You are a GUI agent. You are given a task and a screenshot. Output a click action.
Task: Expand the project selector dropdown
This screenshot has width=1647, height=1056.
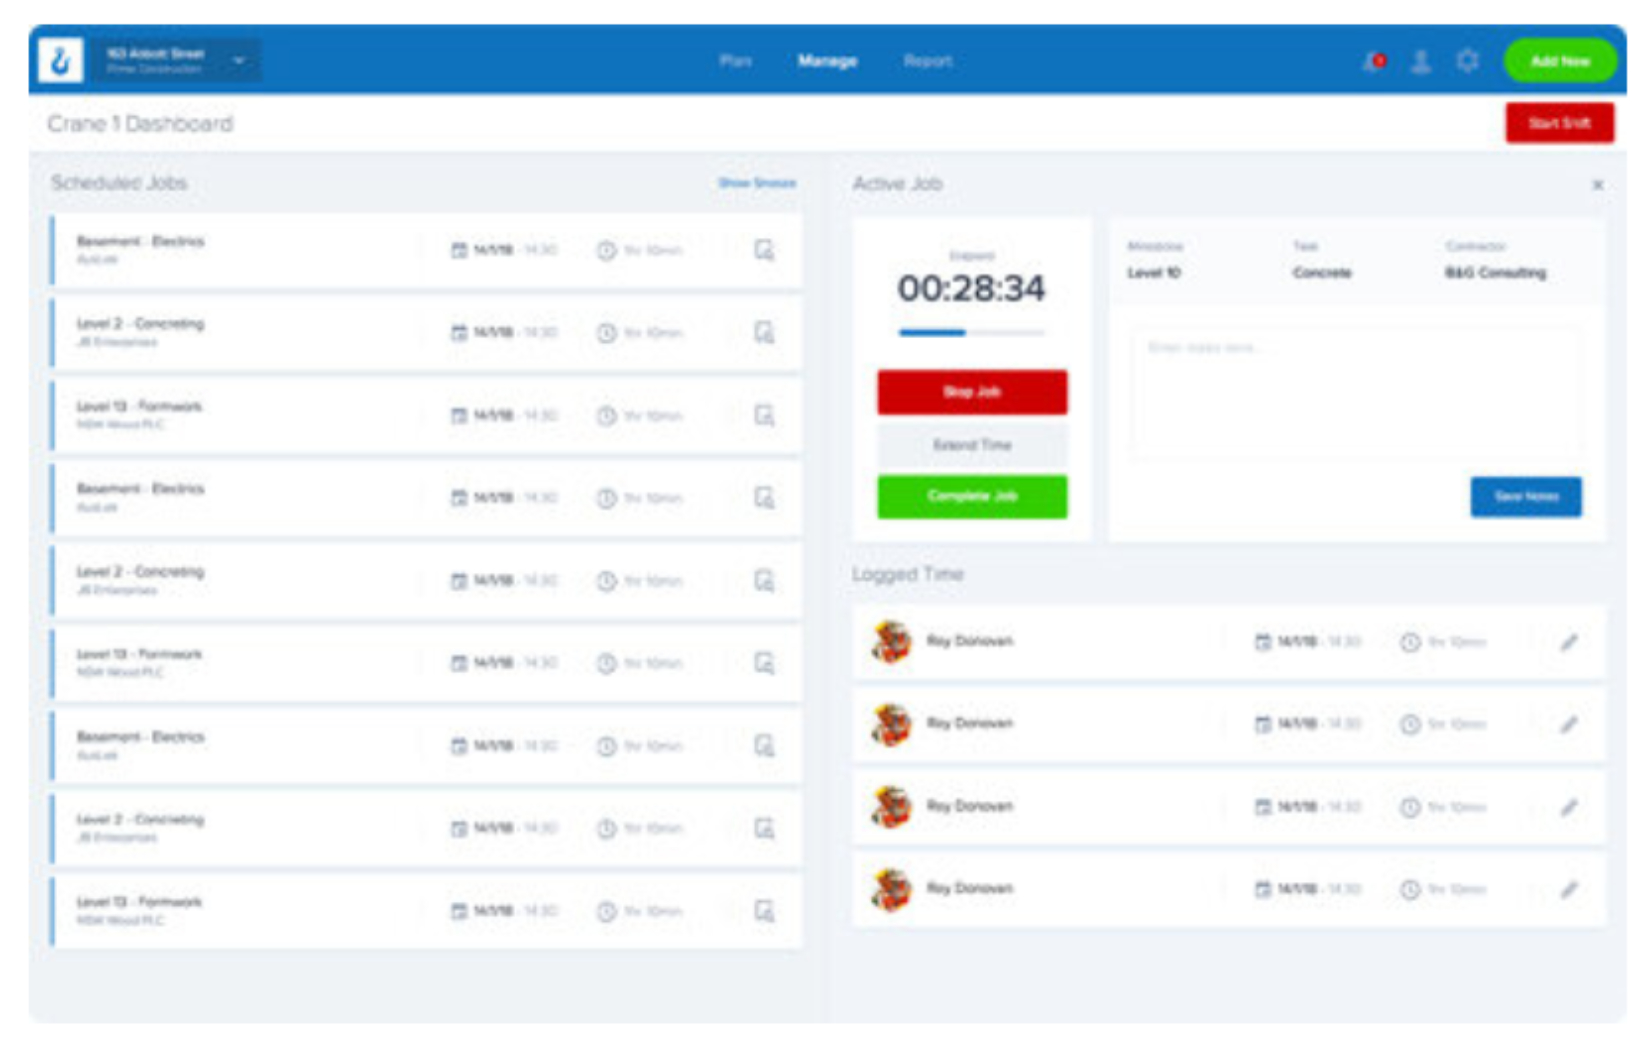pos(239,61)
